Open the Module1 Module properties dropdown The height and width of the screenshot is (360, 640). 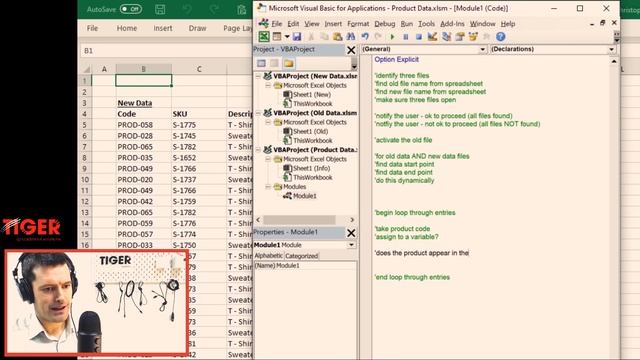coord(351,245)
